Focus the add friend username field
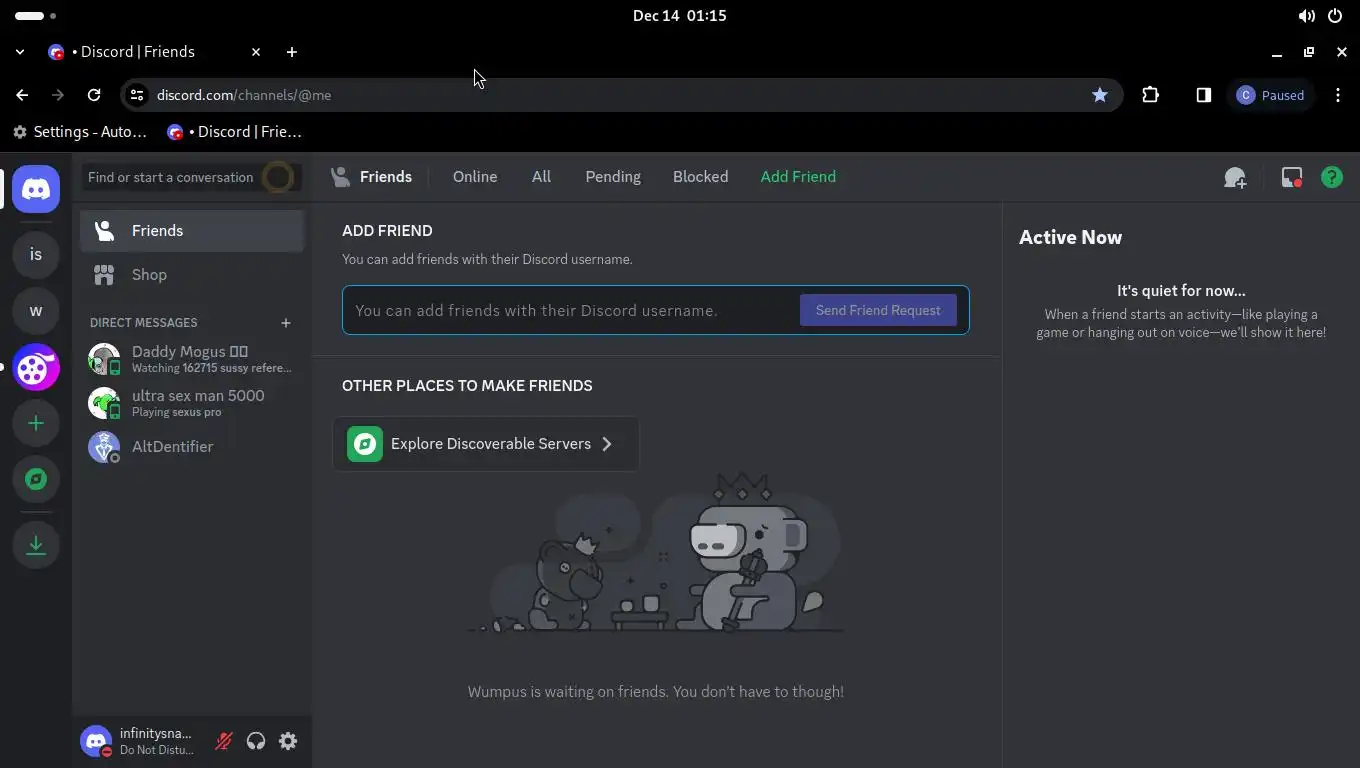1360x768 pixels. click(x=571, y=310)
